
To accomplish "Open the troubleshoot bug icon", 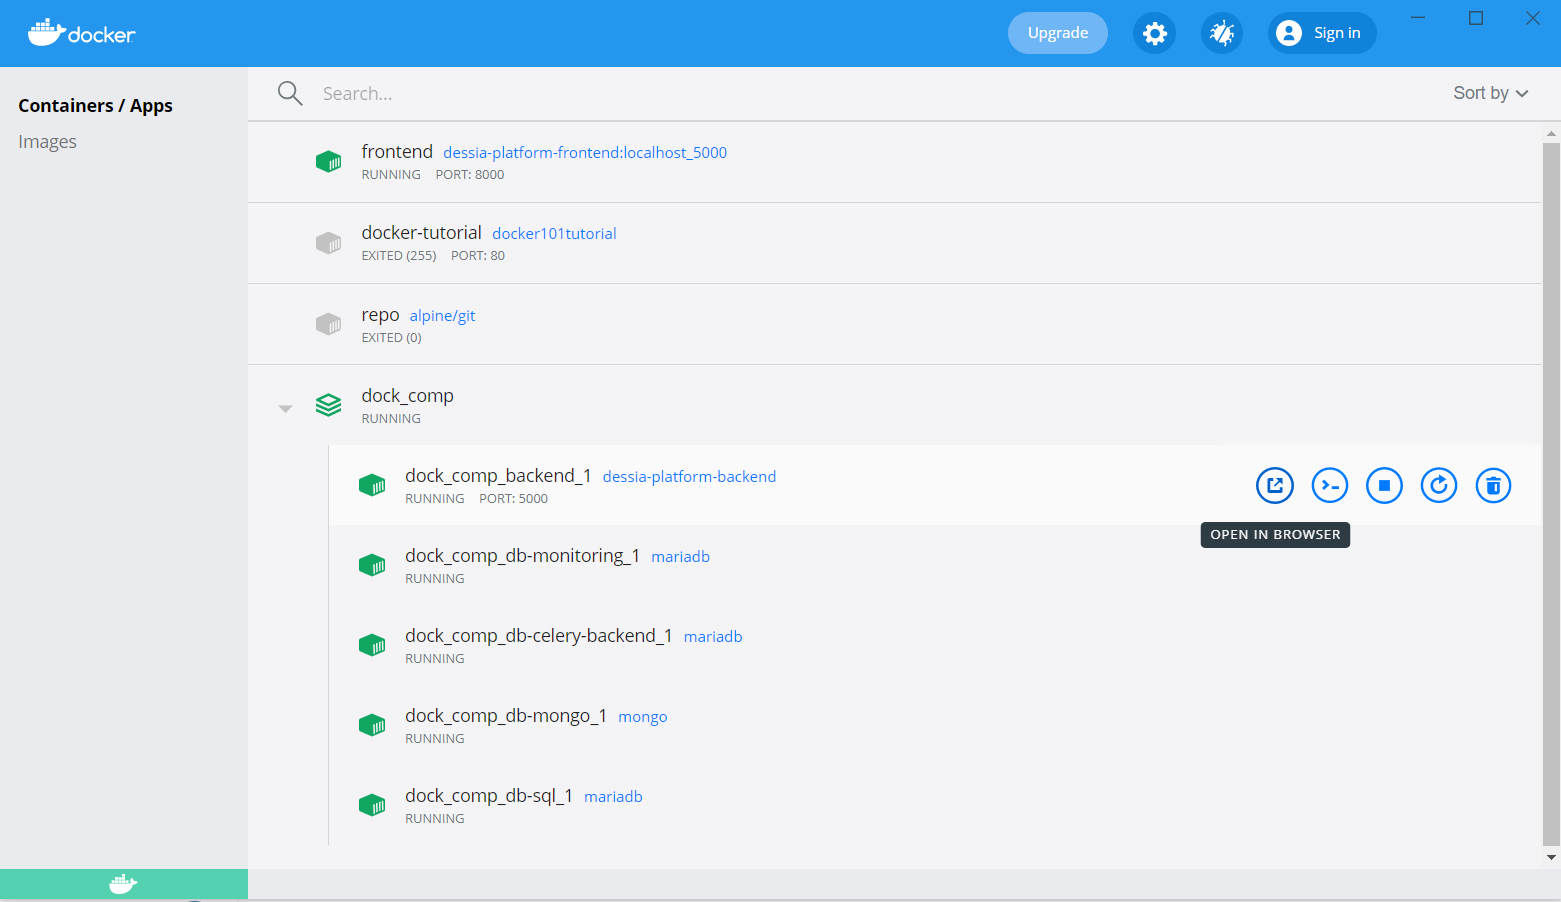I will [1222, 33].
